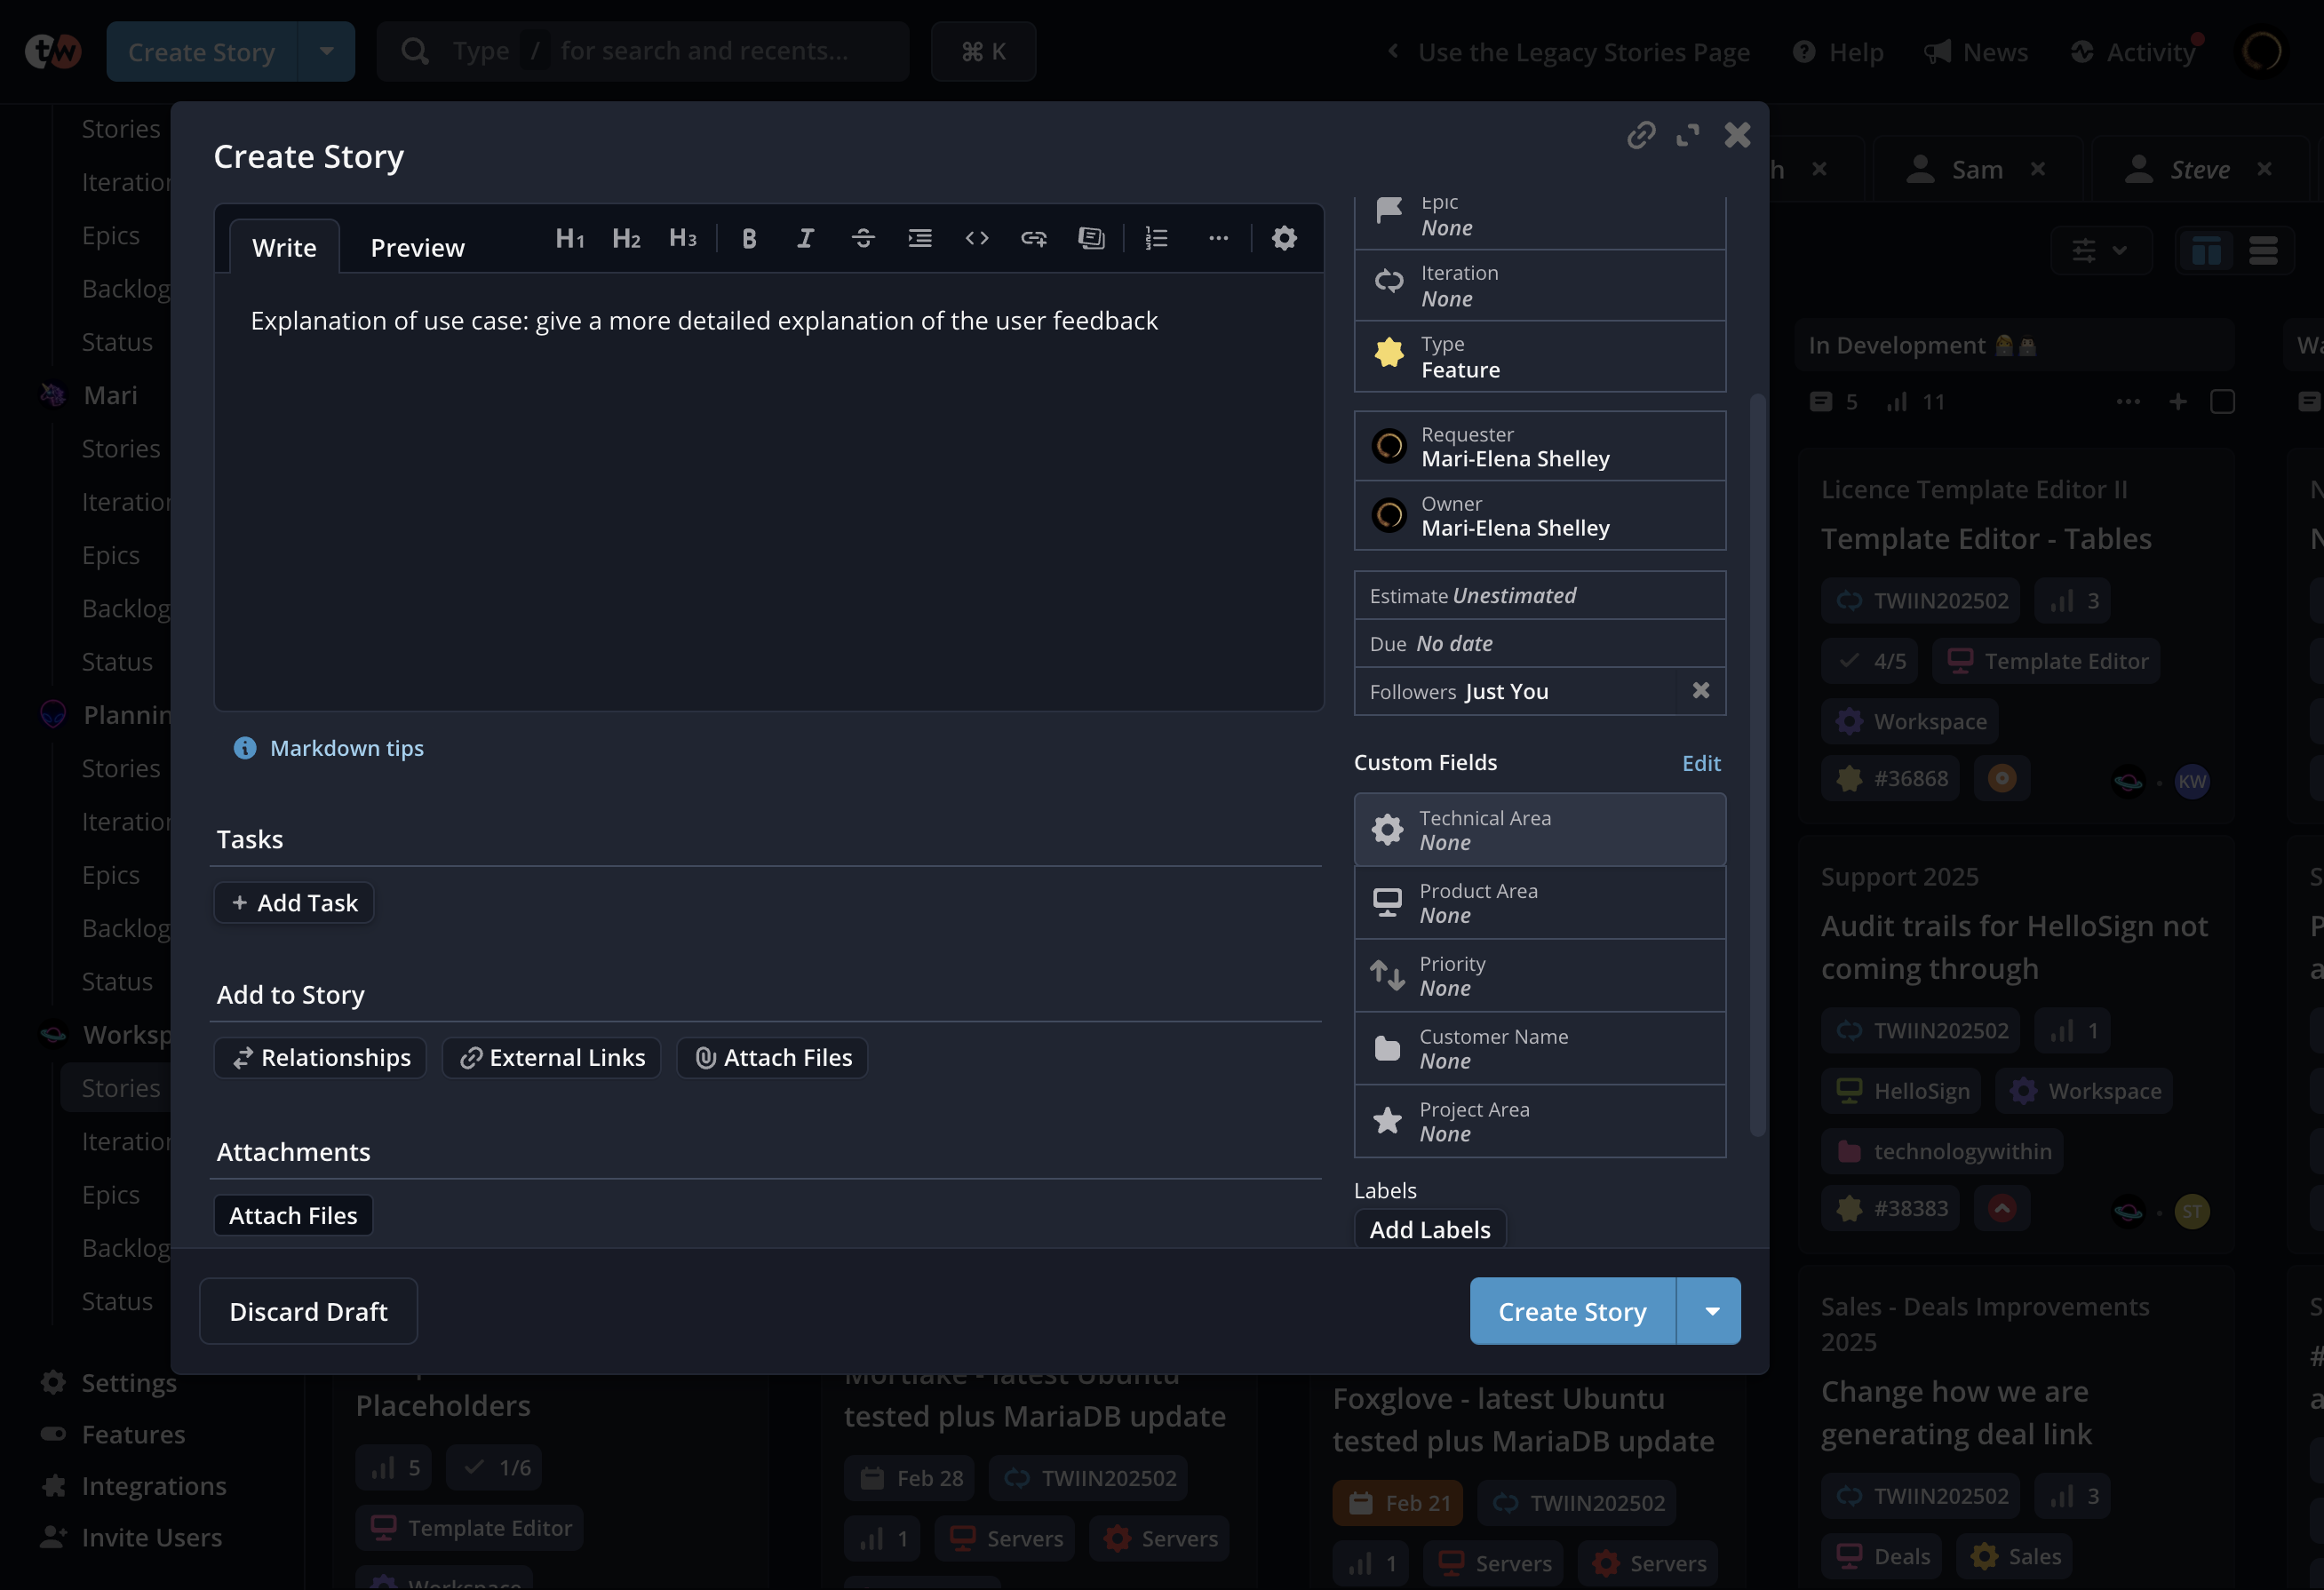Screen dimensions: 2324x1590
Task: Set the Estimate value
Action: tap(1539, 596)
